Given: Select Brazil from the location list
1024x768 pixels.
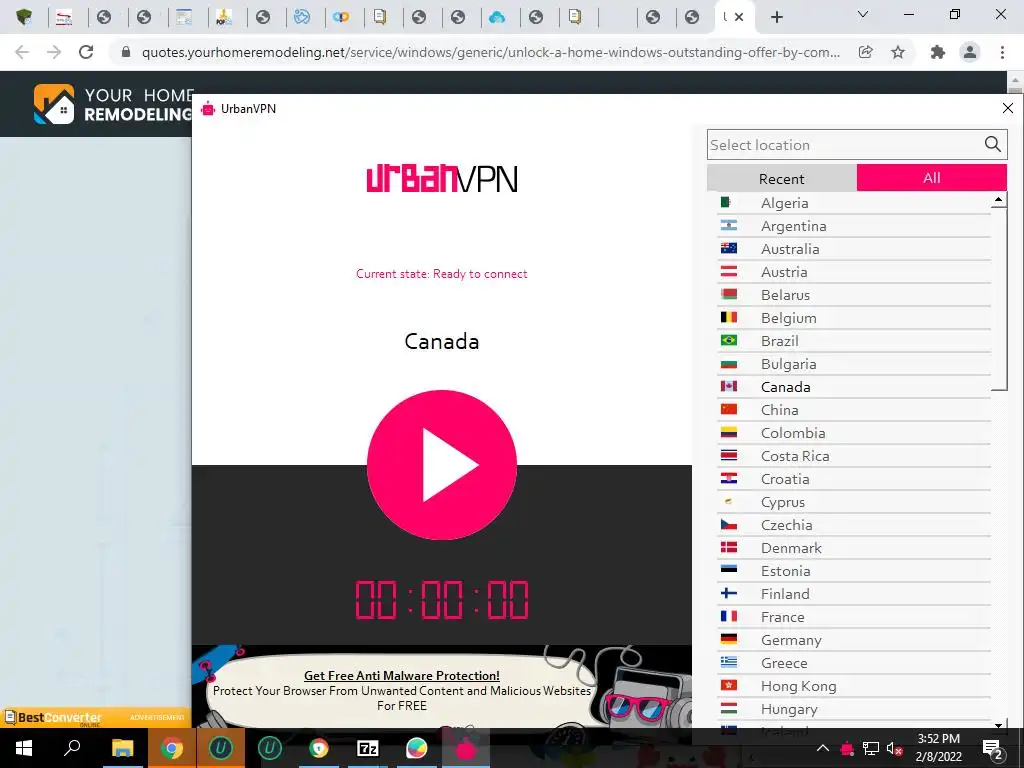Looking at the screenshot, I should pos(854,341).
